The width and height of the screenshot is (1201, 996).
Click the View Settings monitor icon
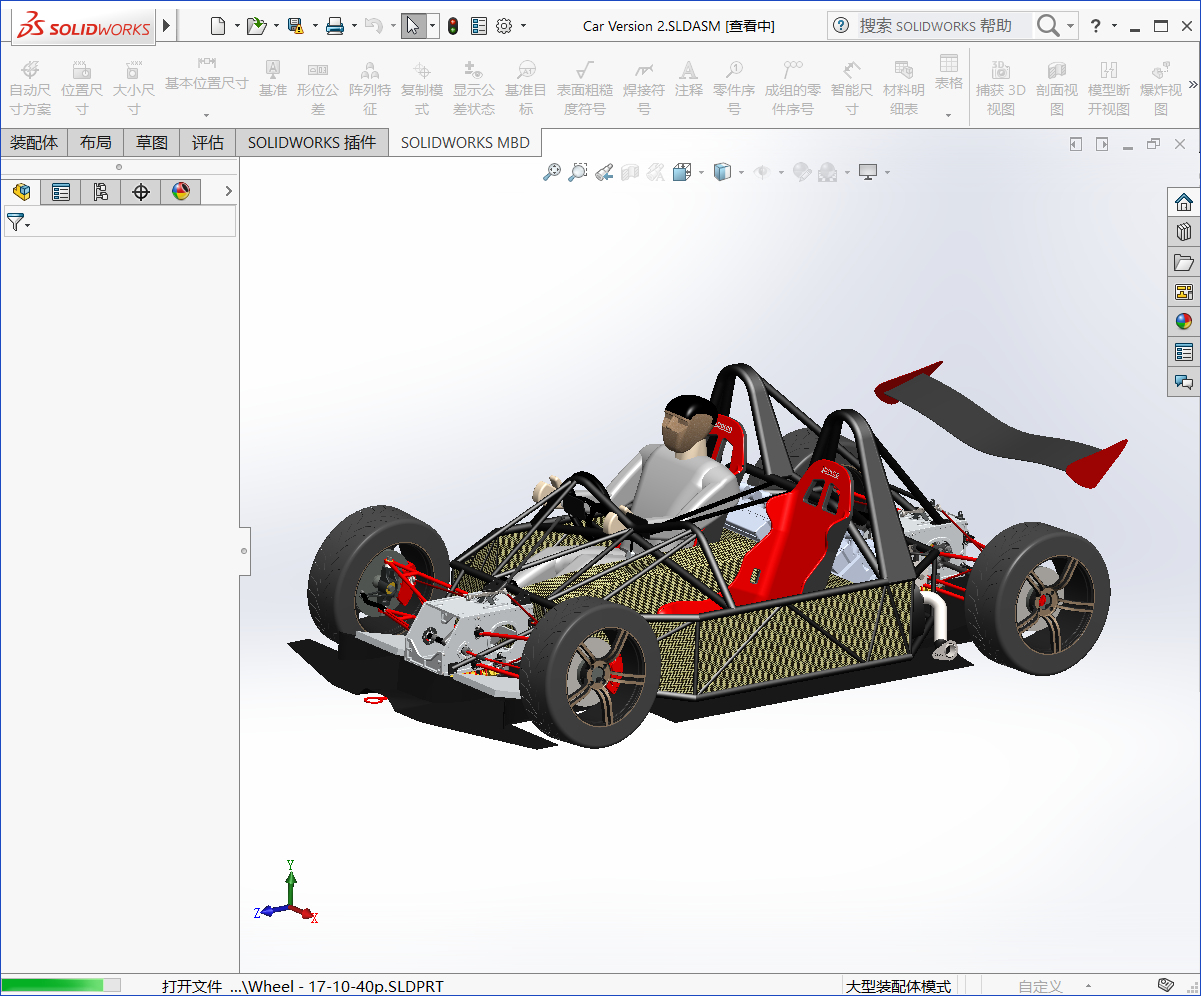click(x=868, y=172)
